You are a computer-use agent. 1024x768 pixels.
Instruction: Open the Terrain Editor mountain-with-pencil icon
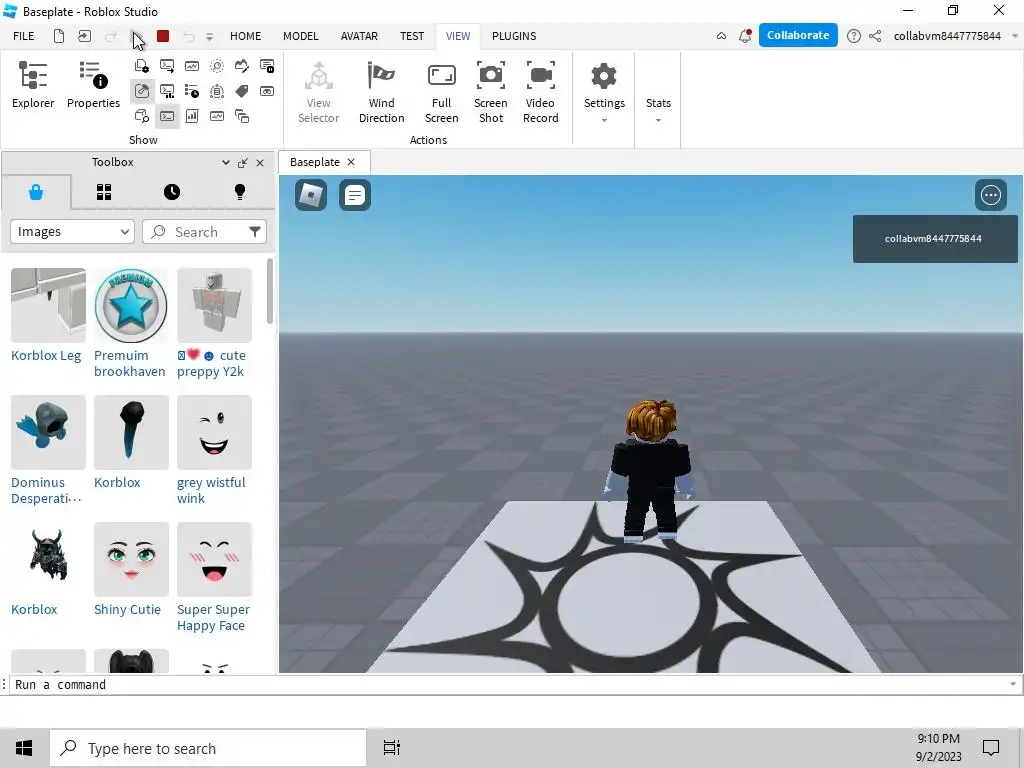242,66
